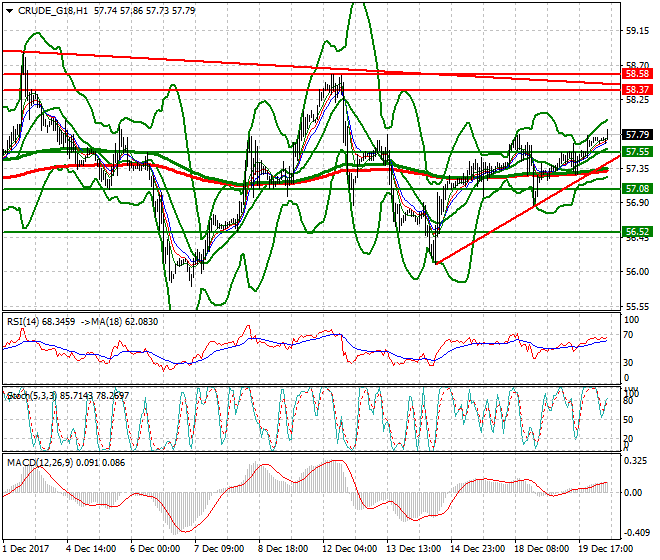Click the 0.325 value on MACD scale
Screen dimensions: 660x560
click(636, 461)
